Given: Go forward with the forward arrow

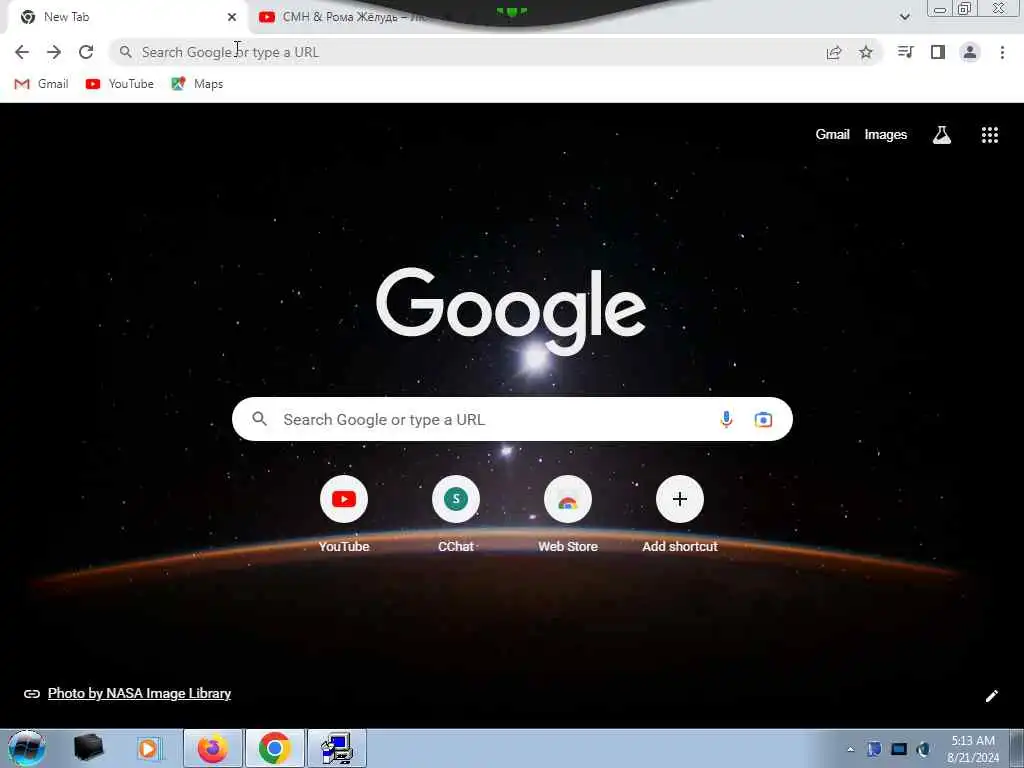Looking at the screenshot, I should point(54,52).
